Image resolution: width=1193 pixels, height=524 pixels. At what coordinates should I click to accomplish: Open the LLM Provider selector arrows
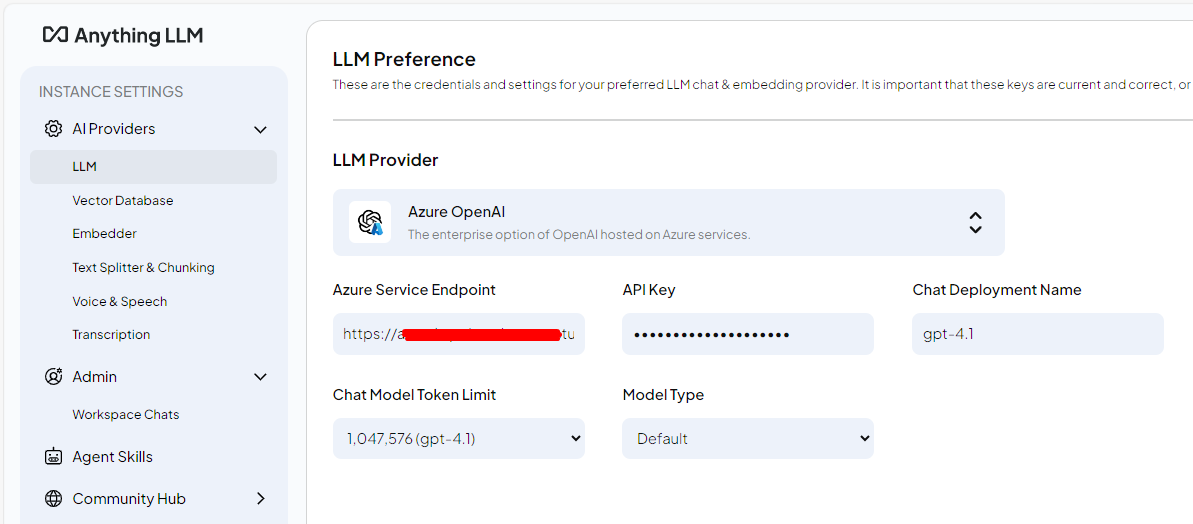[x=975, y=222]
